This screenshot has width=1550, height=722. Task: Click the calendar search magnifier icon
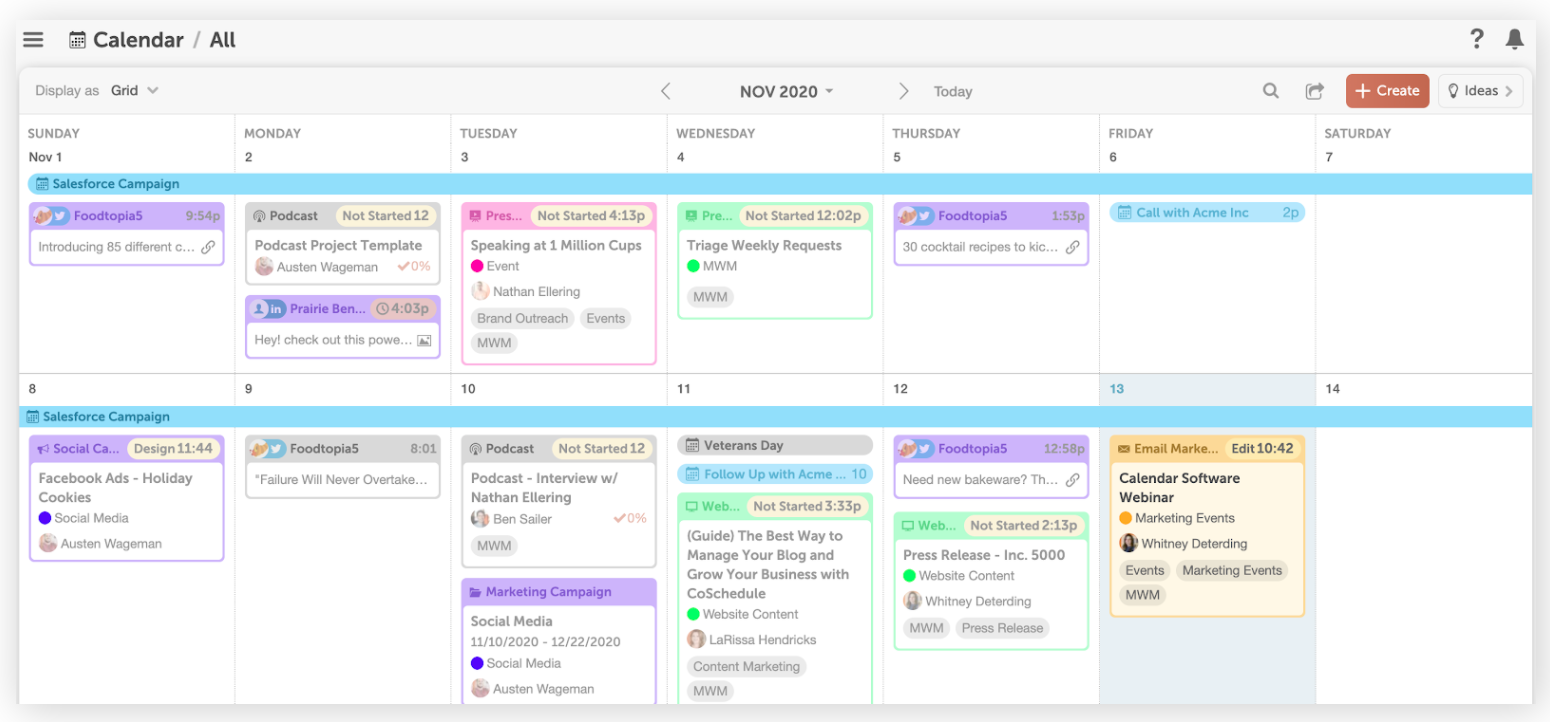(1270, 91)
